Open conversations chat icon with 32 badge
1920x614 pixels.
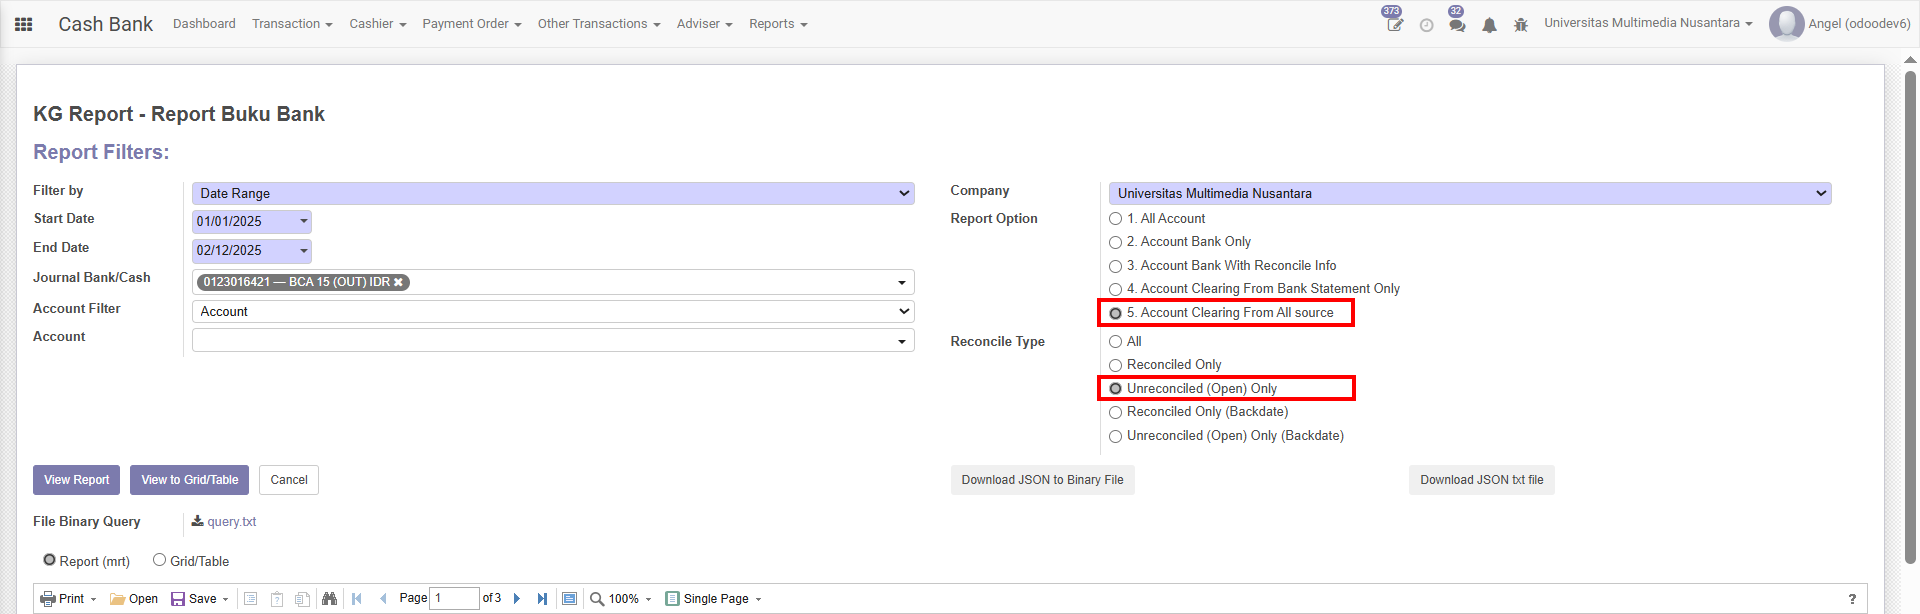(x=1457, y=25)
